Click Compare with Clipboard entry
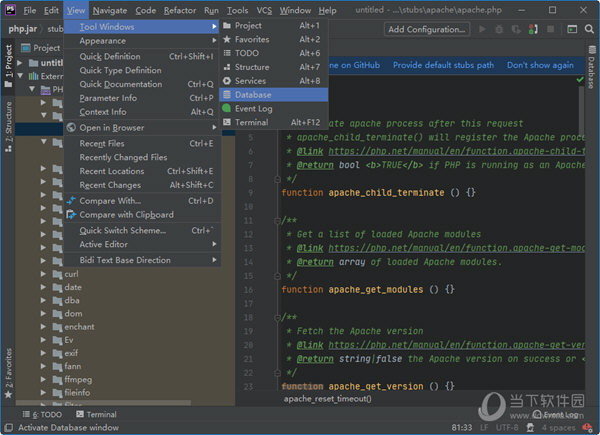 (x=142, y=215)
